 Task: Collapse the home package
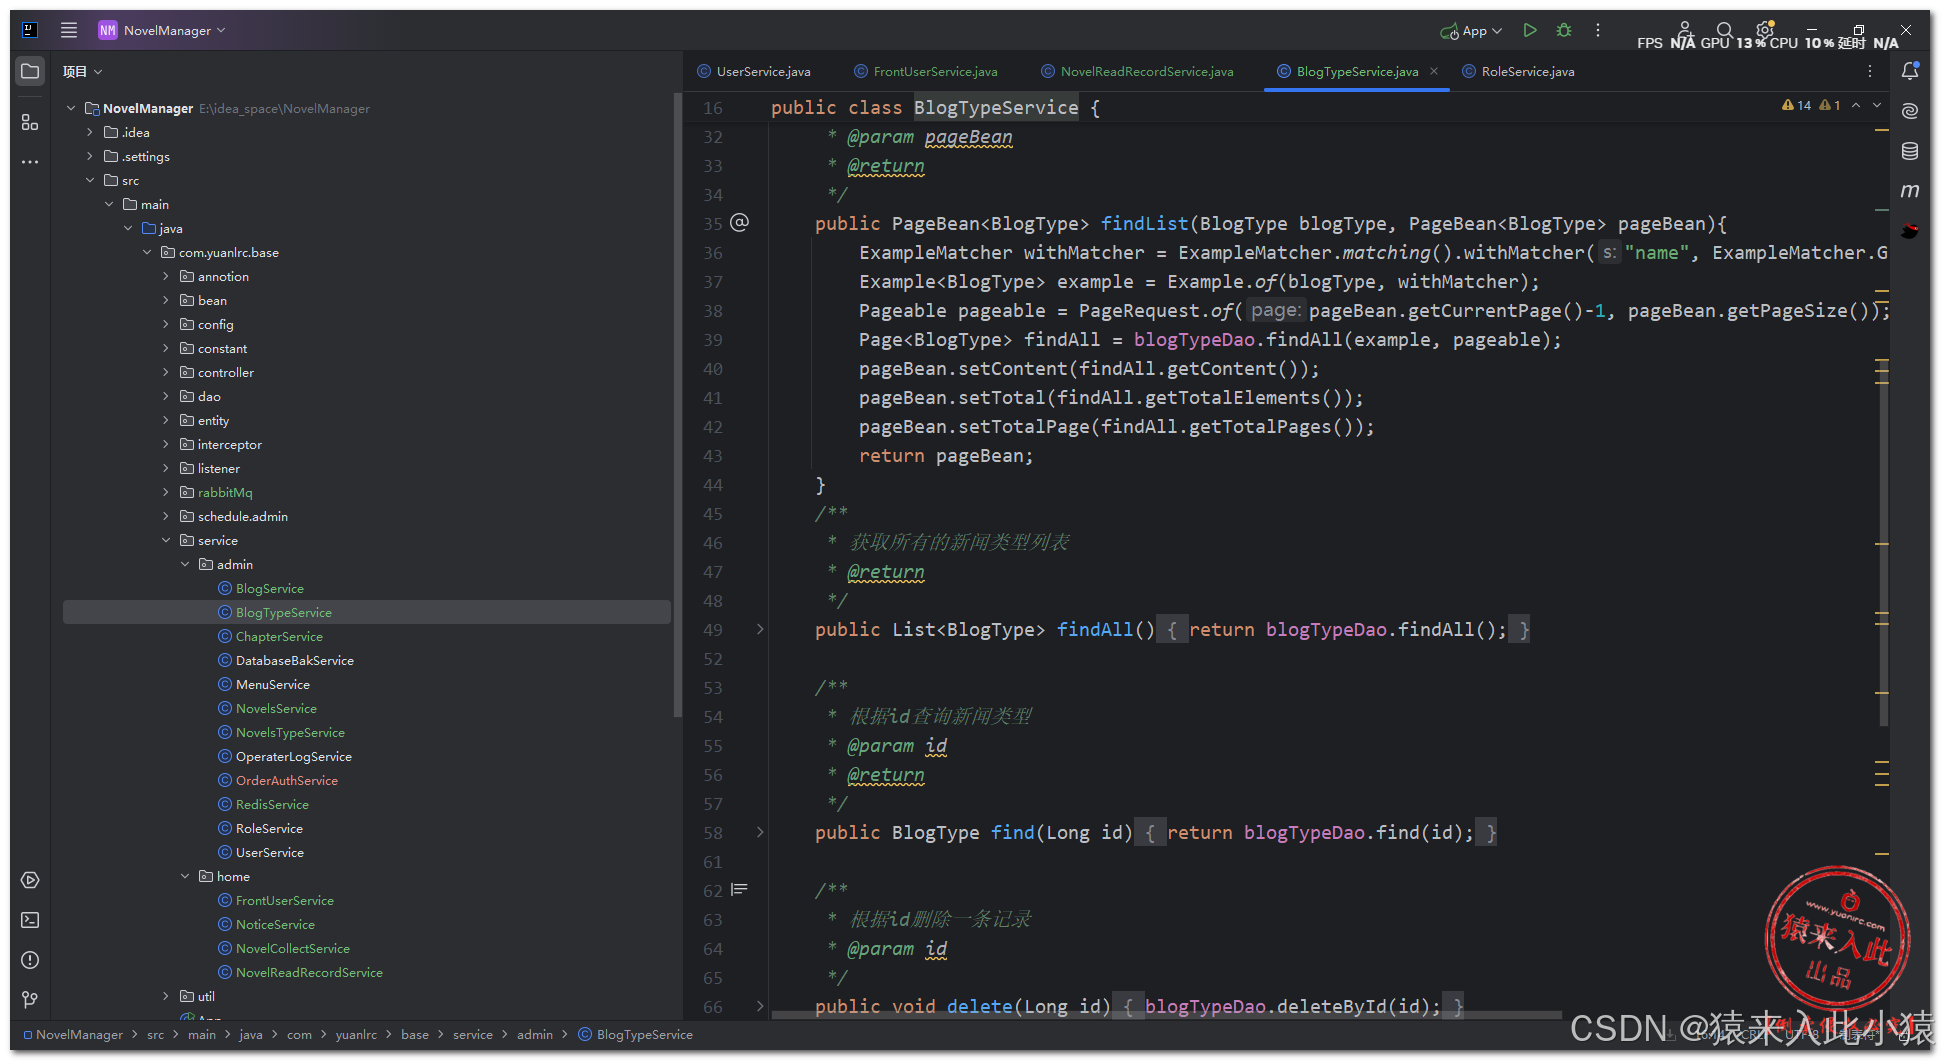pyautogui.click(x=185, y=876)
